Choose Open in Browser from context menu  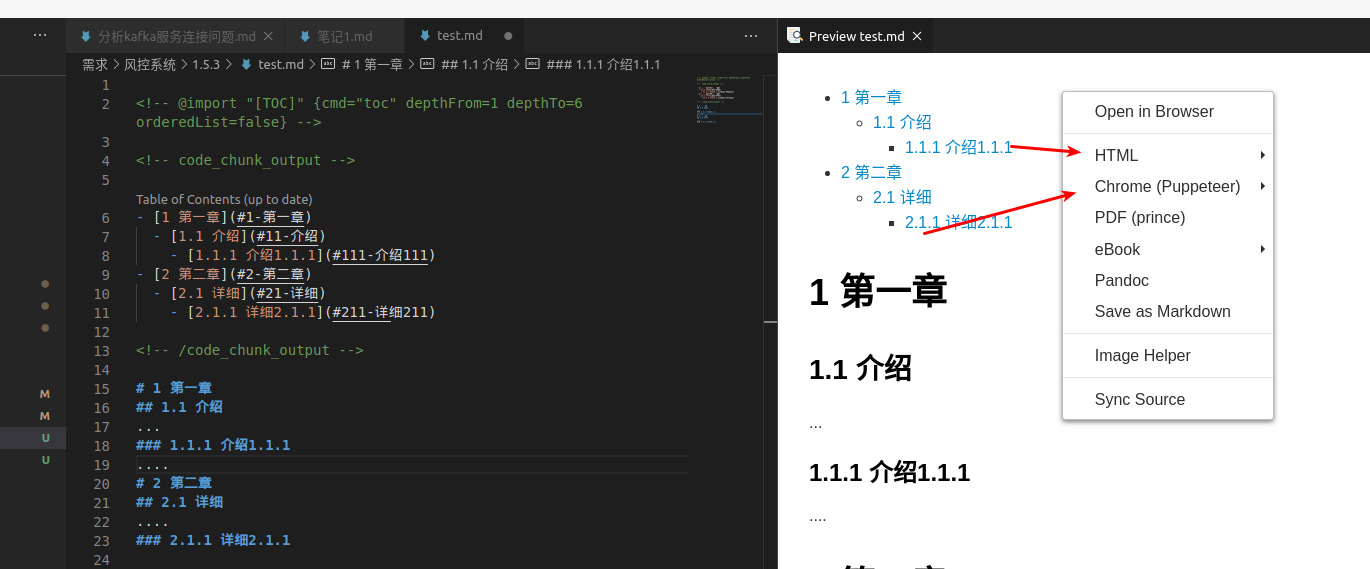click(1168, 112)
